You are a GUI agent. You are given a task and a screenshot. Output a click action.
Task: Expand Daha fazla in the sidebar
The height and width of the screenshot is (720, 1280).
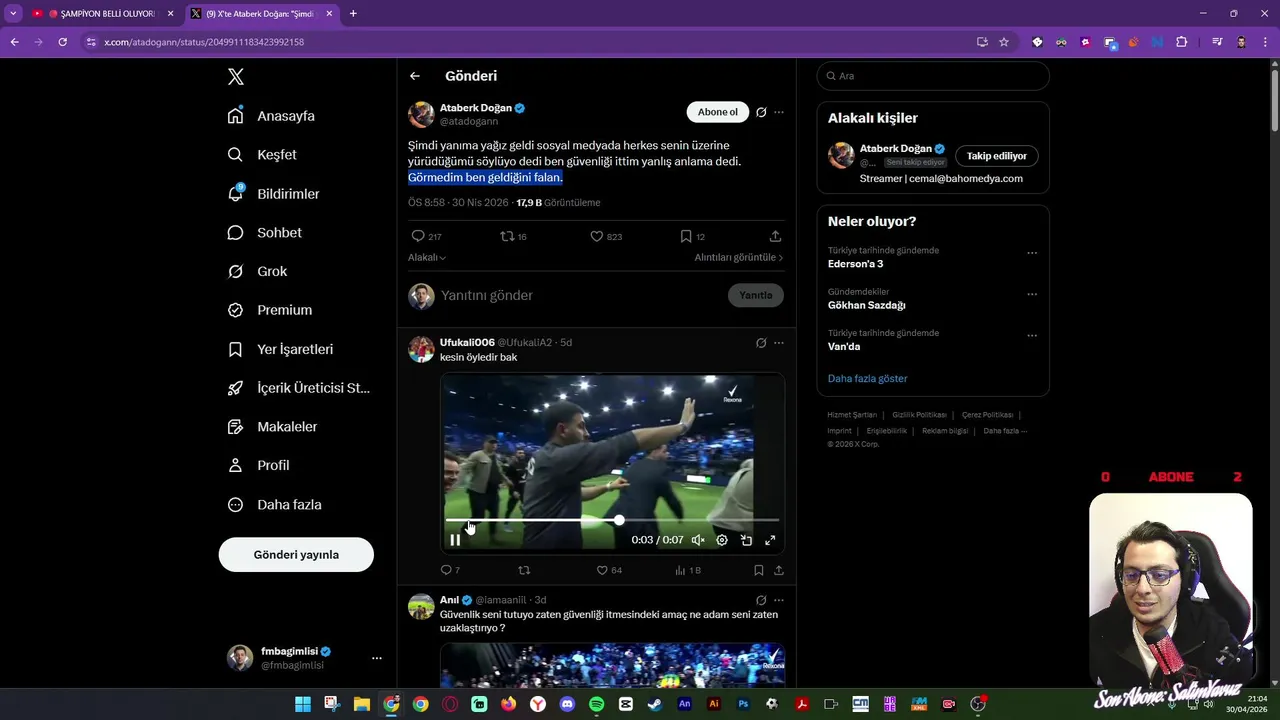click(274, 505)
